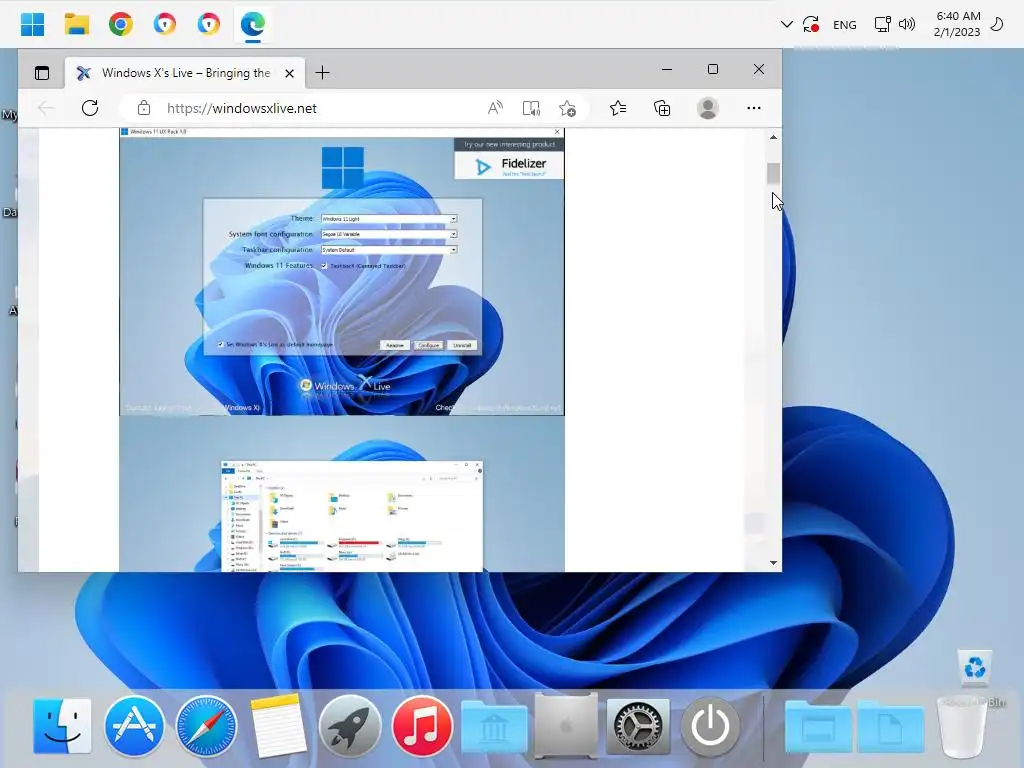Refresh the current page

tap(90, 108)
